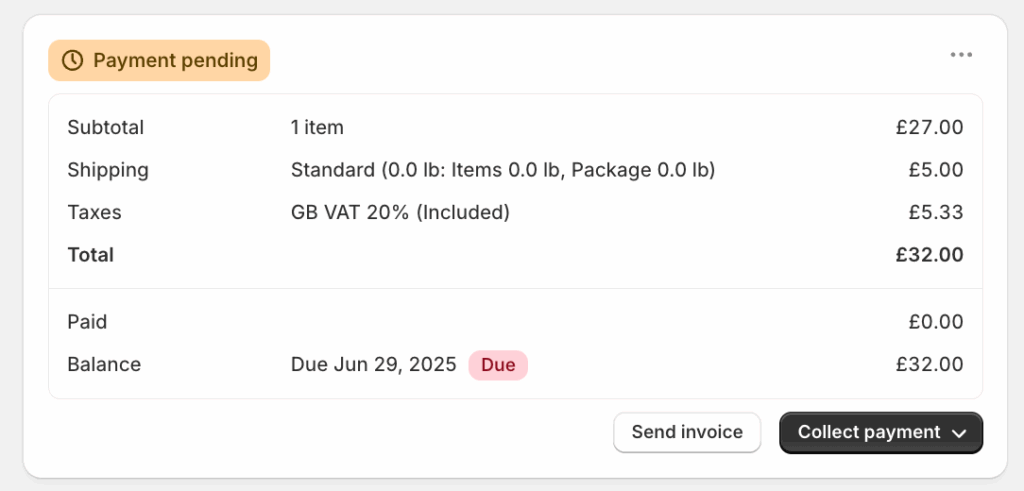Click the £5.33 tax amount
The image size is (1024, 491).
click(935, 212)
